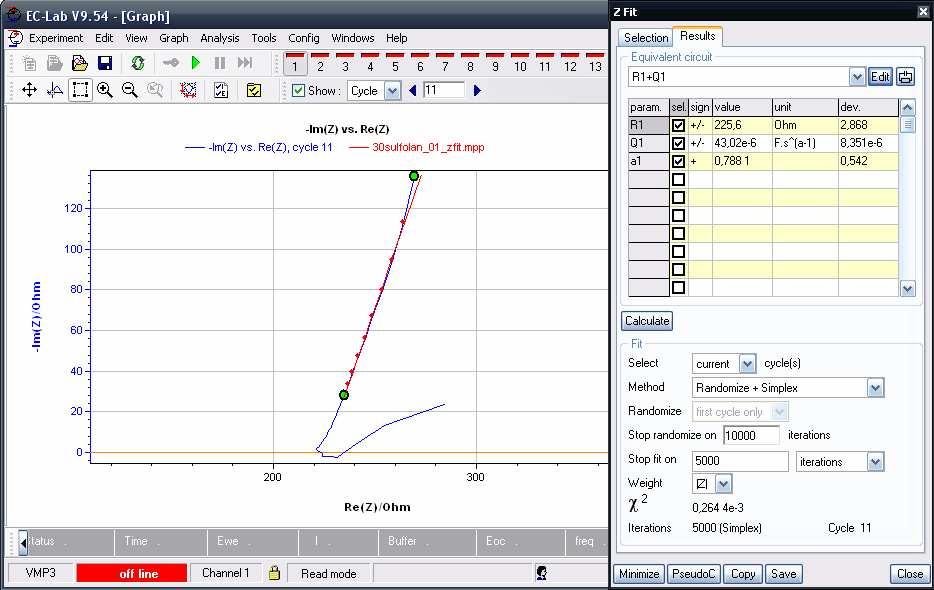This screenshot has height=590, width=934.
Task: Click the pause toolbar button
Action: click(x=220, y=63)
